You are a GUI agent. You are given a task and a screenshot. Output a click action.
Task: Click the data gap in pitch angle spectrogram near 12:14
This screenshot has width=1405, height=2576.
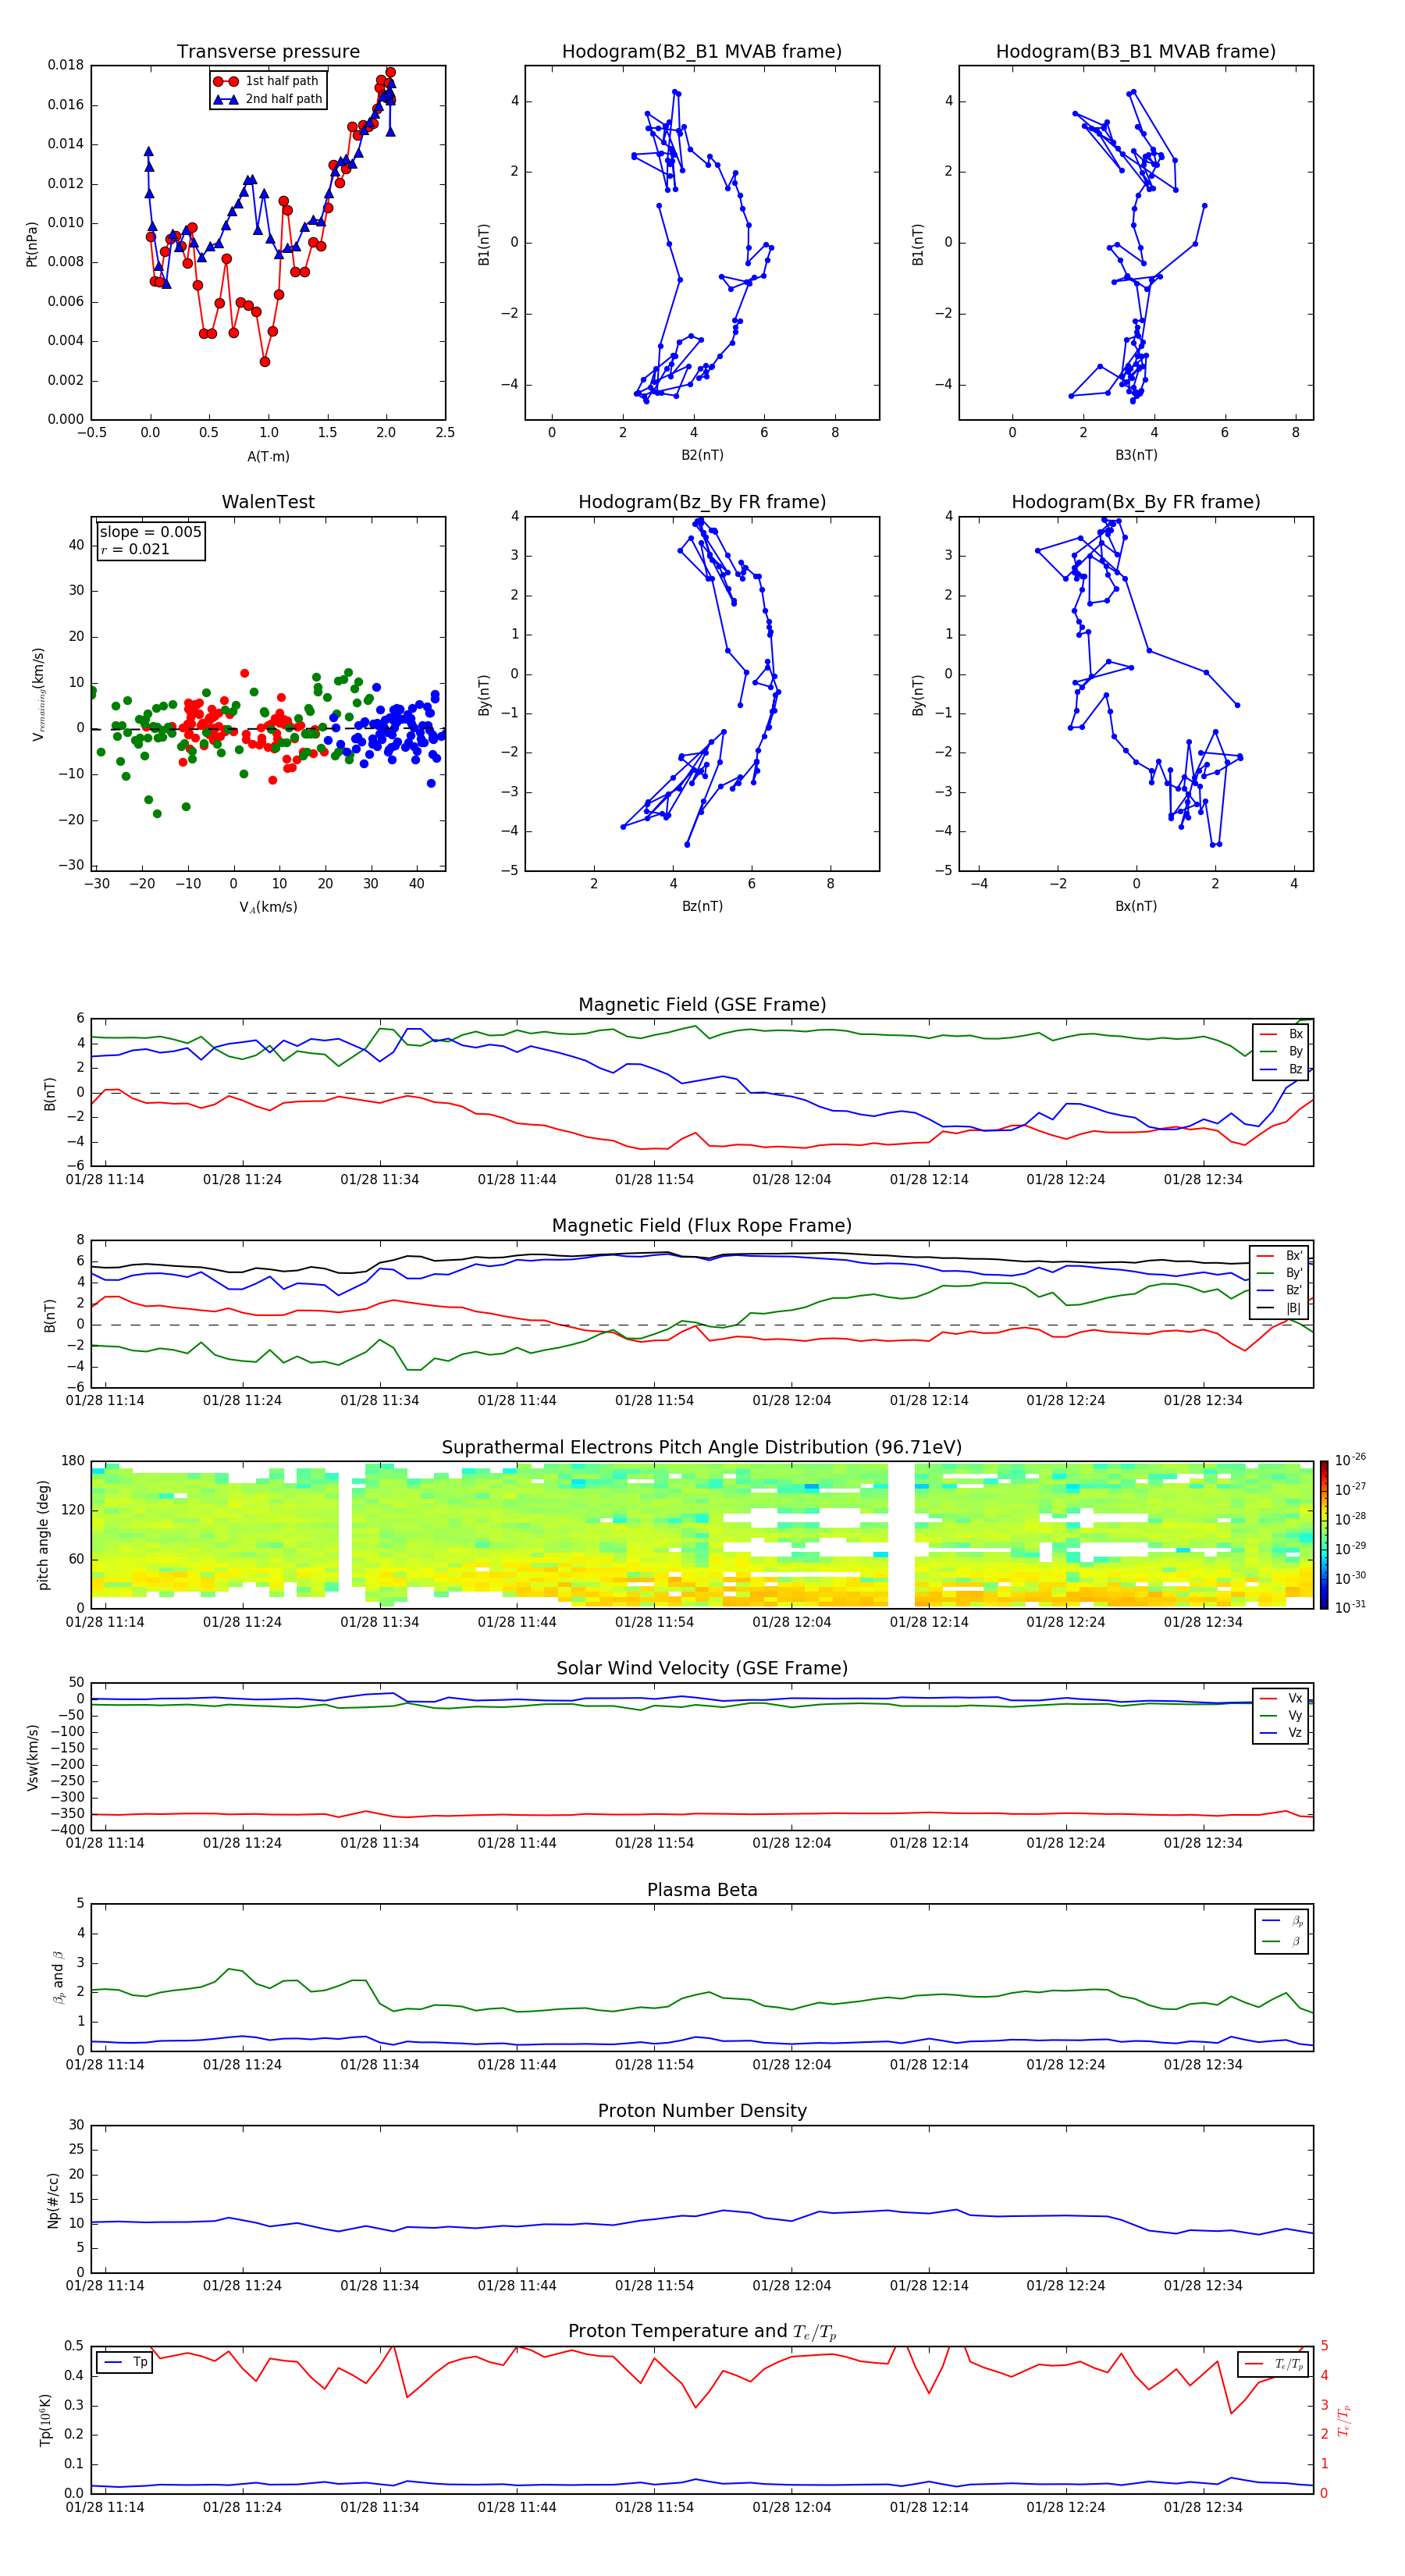(901, 1535)
